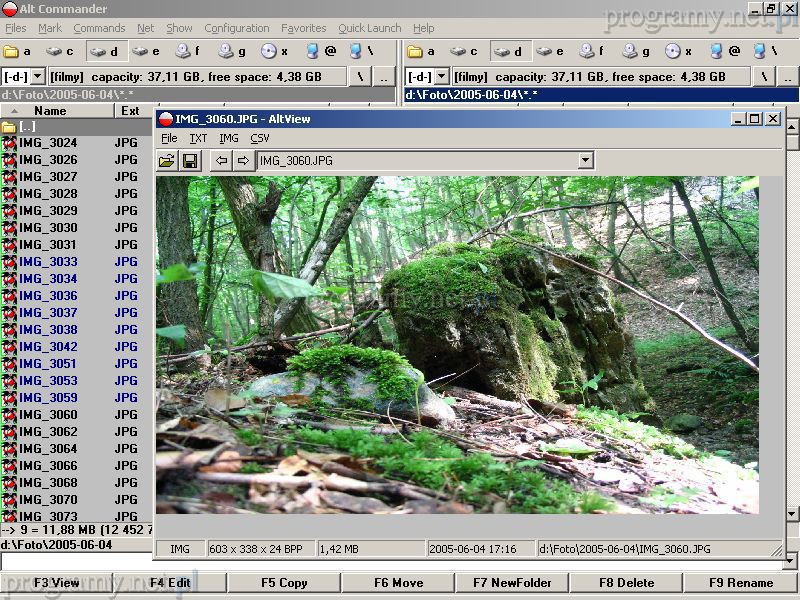Viewport: 800px width, 600px height.
Task: Select drive e in the left panel
Action: click(x=146, y=51)
